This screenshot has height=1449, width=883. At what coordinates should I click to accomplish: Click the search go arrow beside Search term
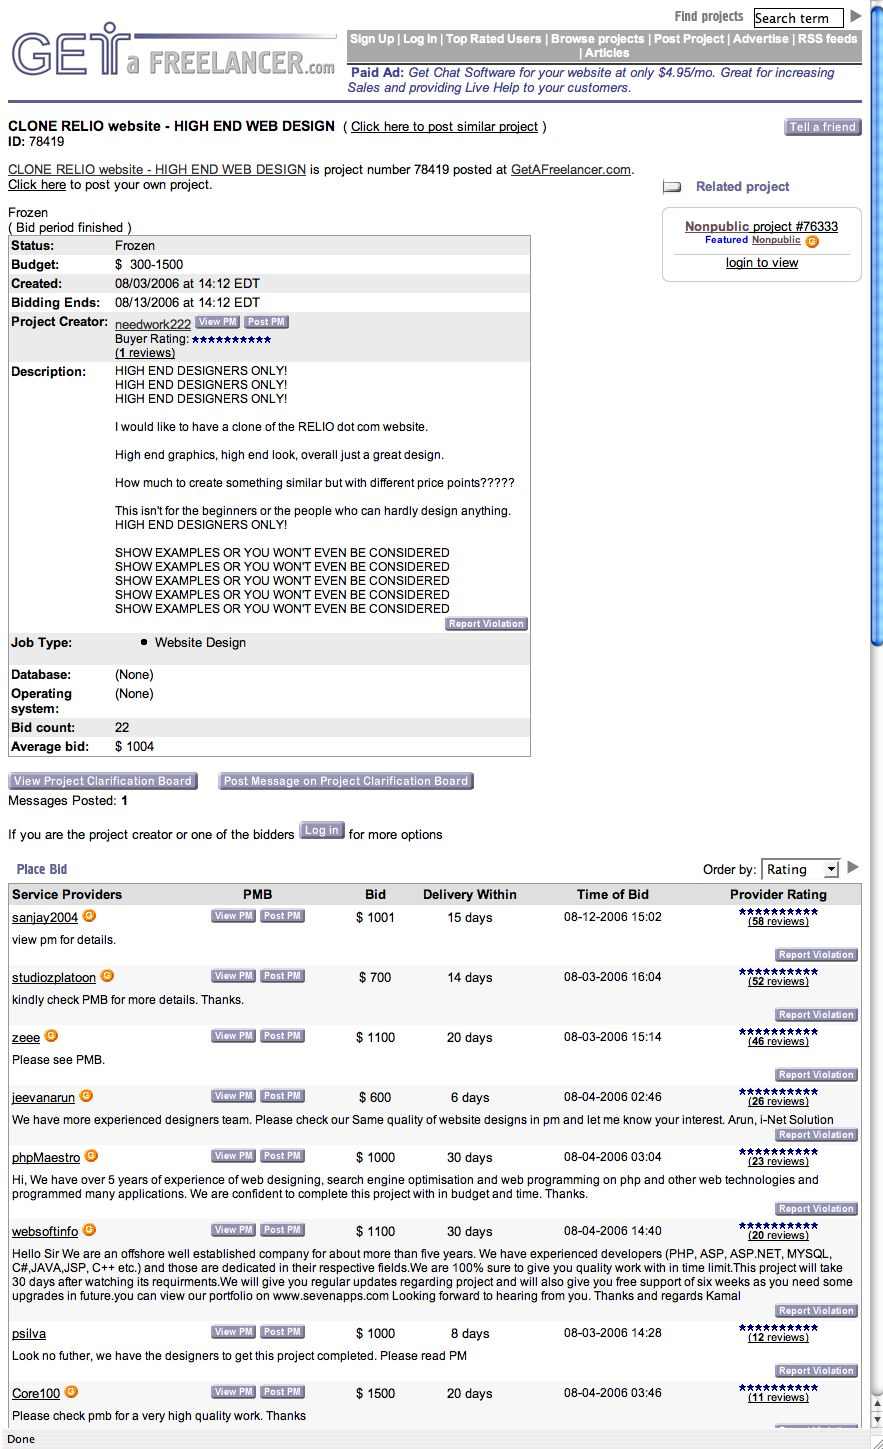click(855, 17)
